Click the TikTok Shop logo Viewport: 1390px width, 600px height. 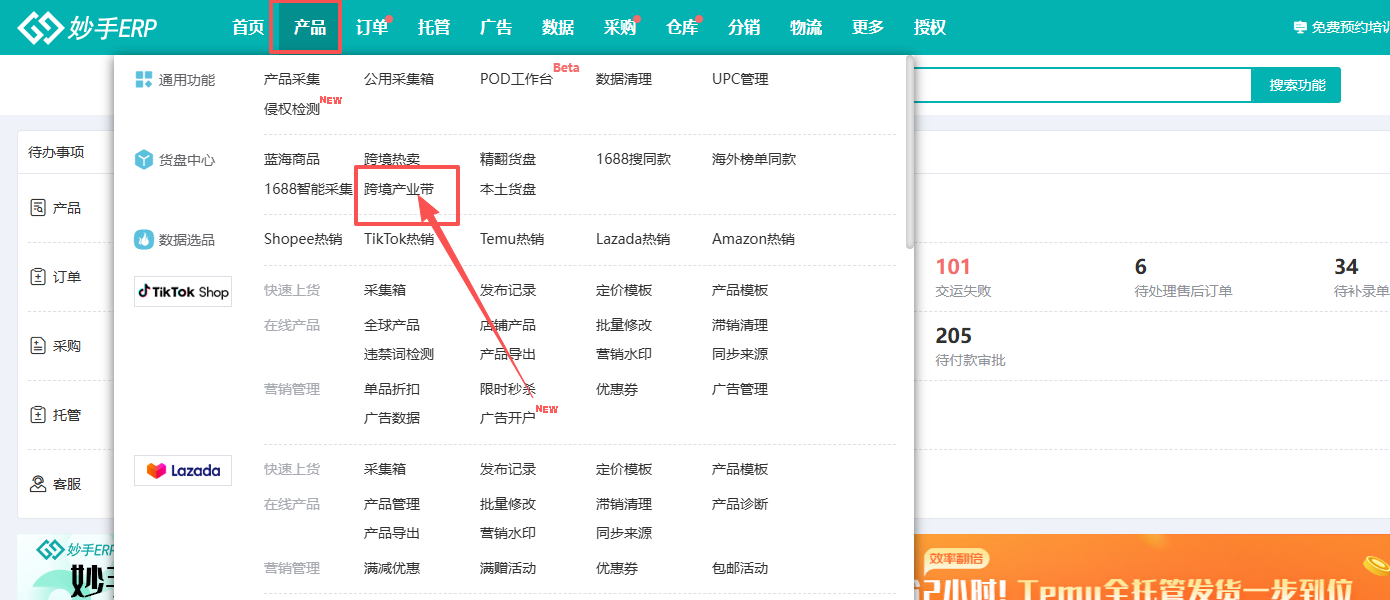click(183, 292)
